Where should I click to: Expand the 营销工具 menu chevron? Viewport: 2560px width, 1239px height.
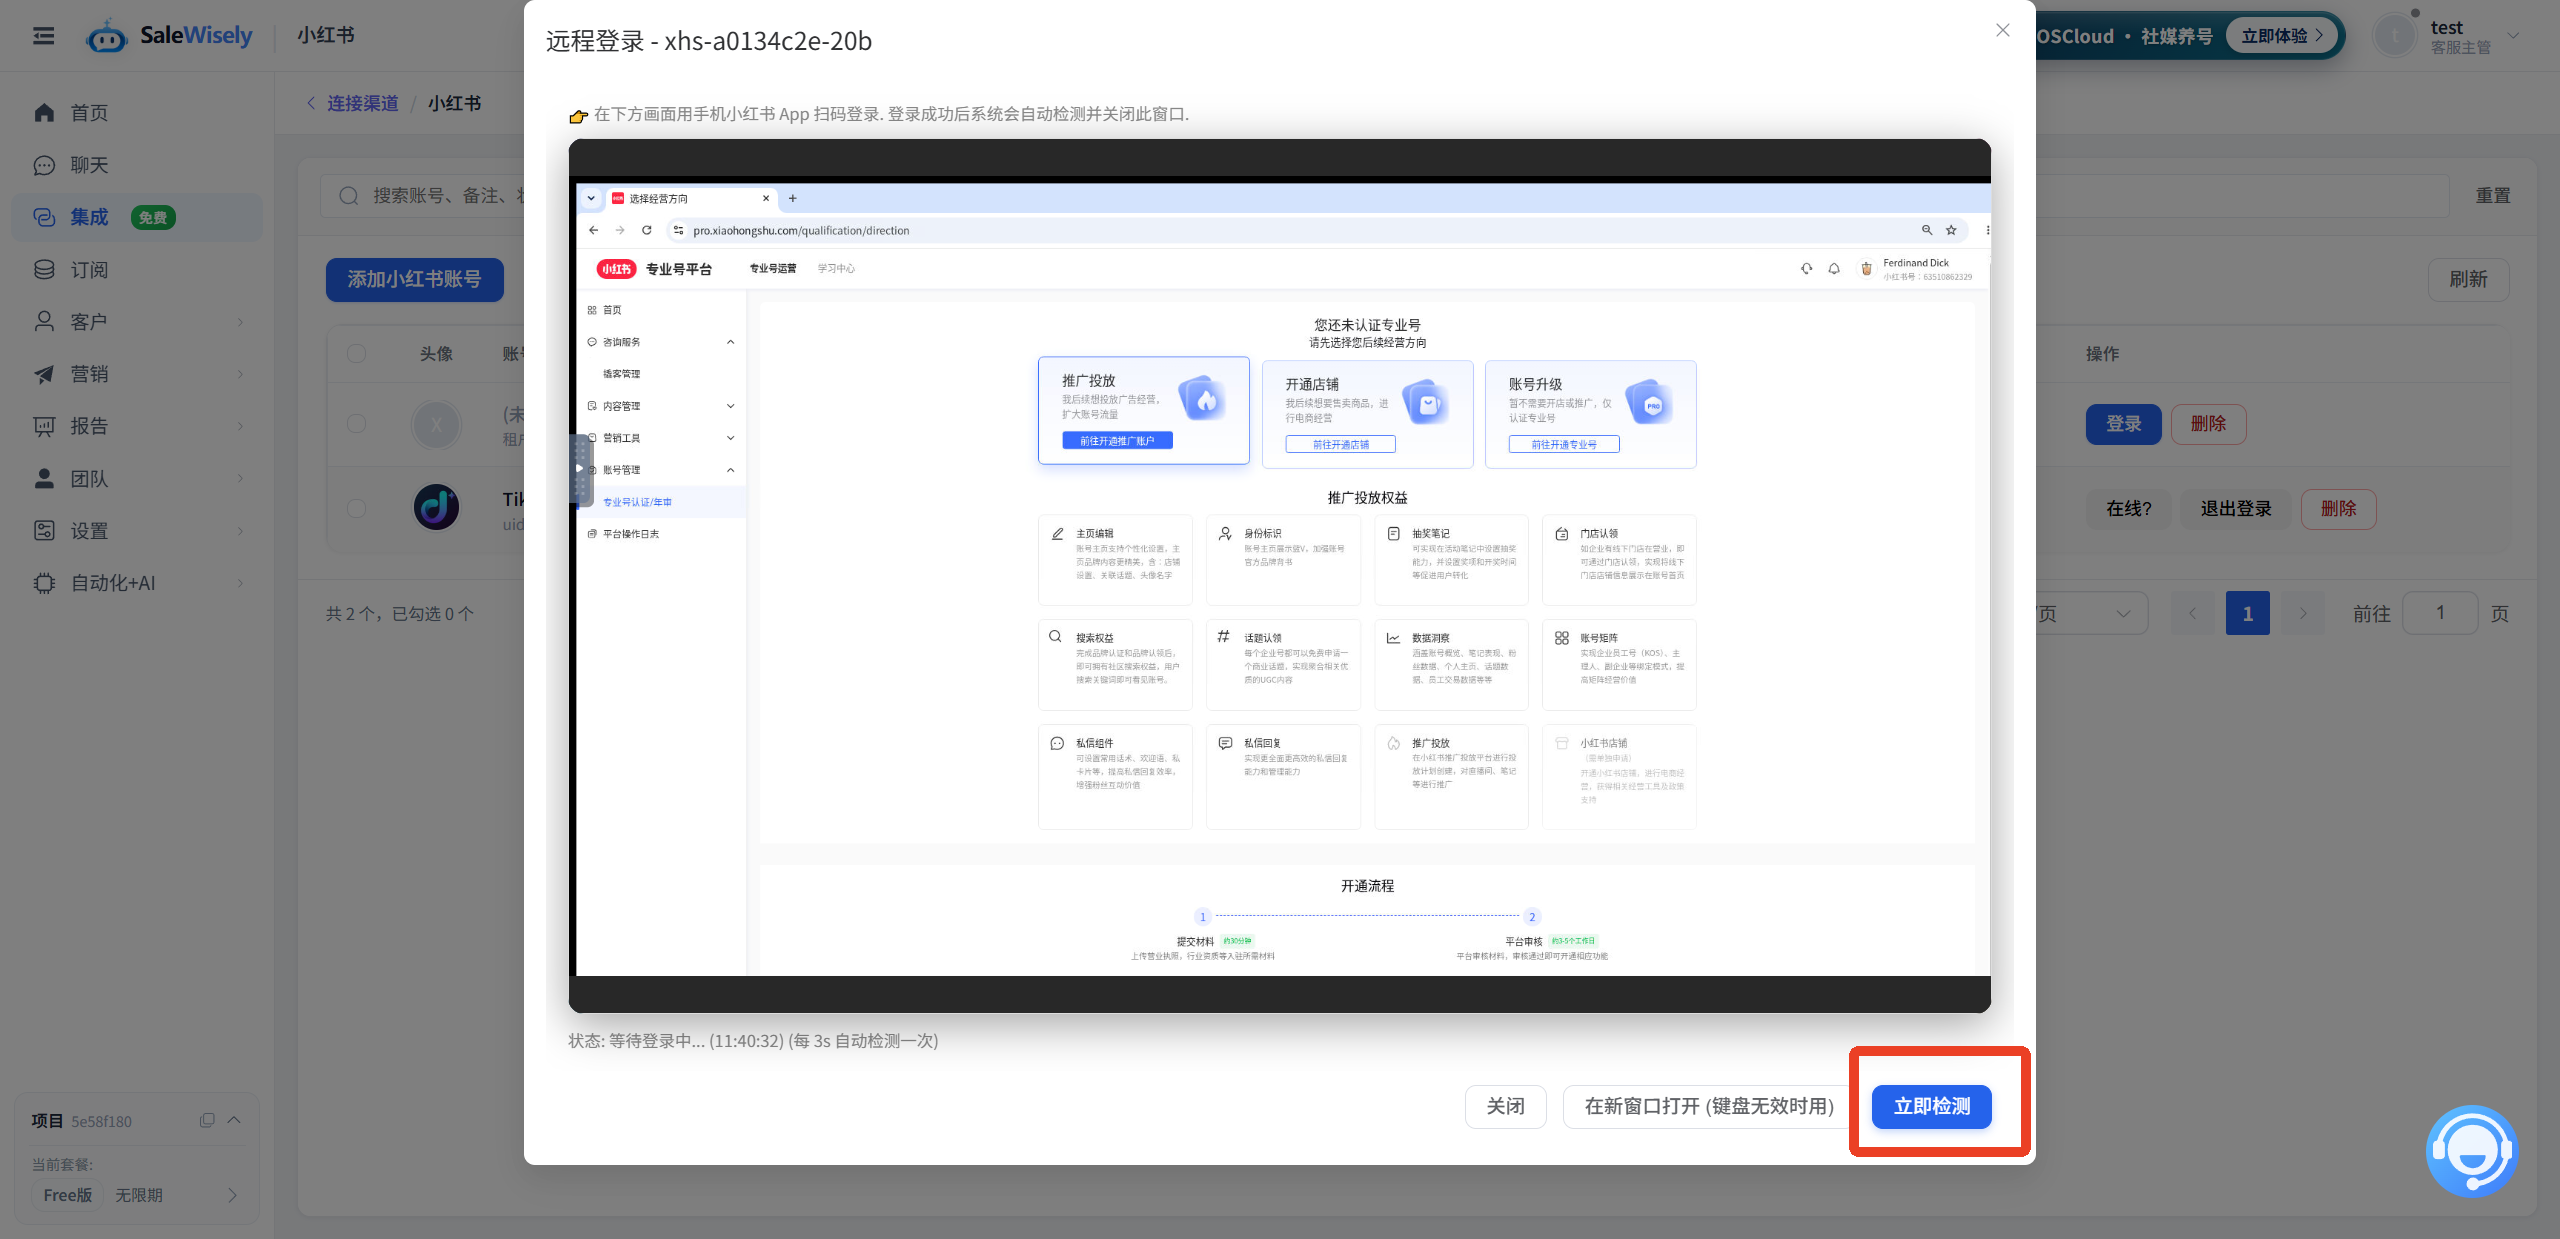point(731,438)
